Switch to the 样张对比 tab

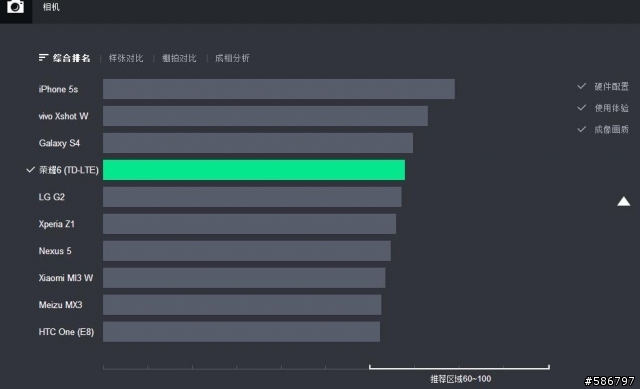(126, 58)
